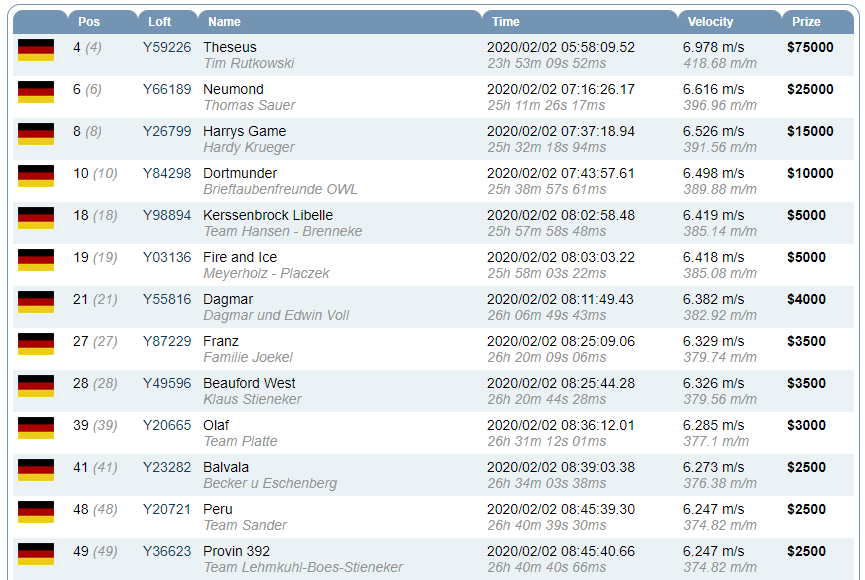Sort results by the Pos column header
Screen dimensions: 865x580
click(x=89, y=22)
